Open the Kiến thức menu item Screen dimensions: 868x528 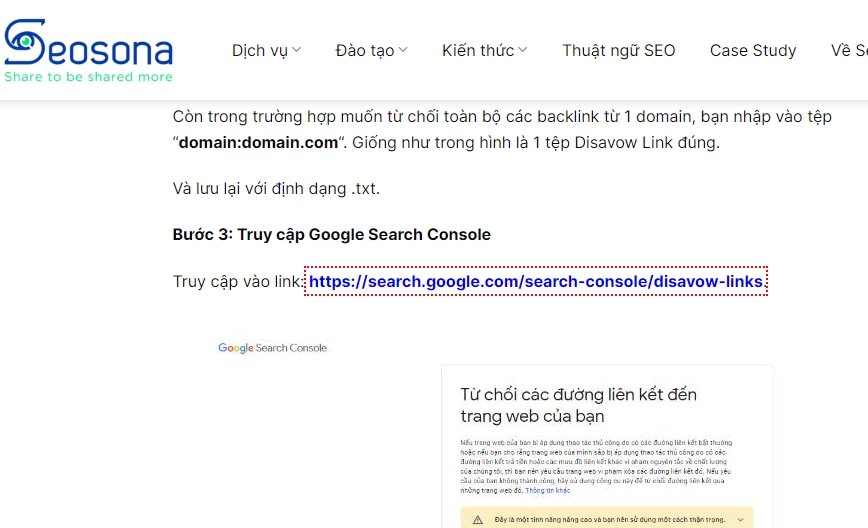coord(478,50)
